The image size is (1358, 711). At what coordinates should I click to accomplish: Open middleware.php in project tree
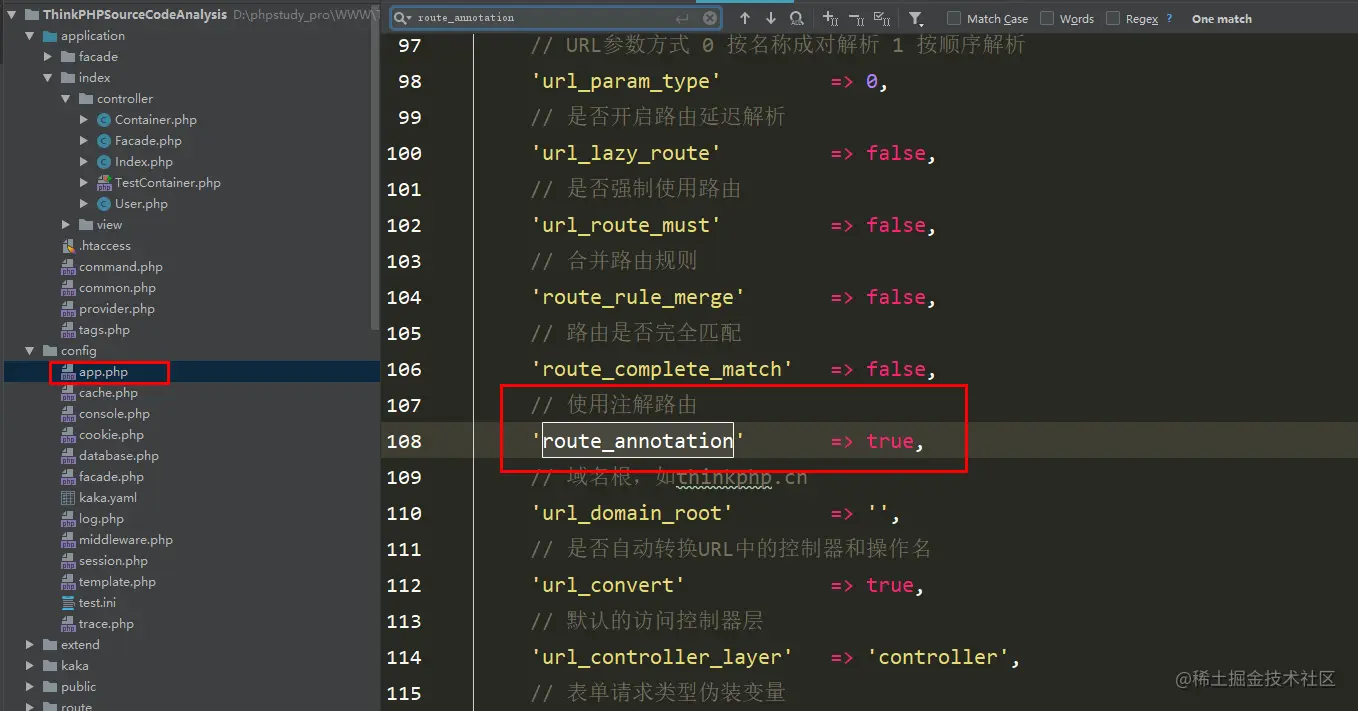click(126, 540)
